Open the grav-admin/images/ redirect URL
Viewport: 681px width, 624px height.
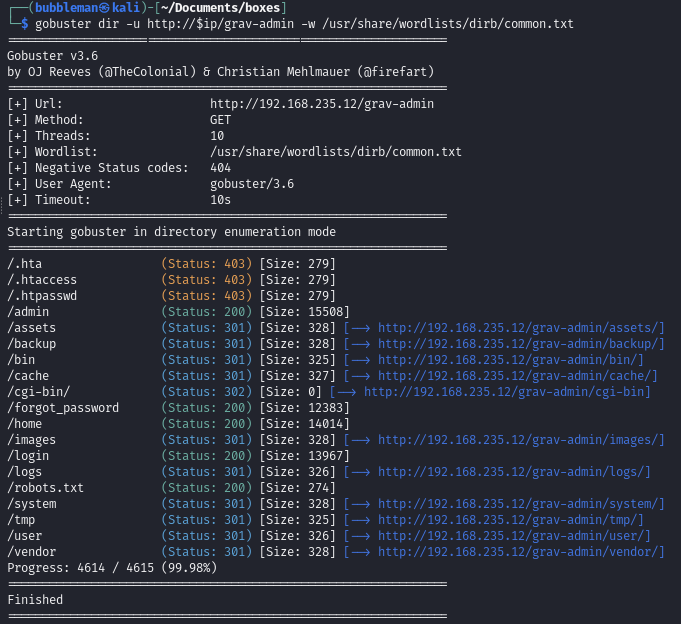click(521, 440)
